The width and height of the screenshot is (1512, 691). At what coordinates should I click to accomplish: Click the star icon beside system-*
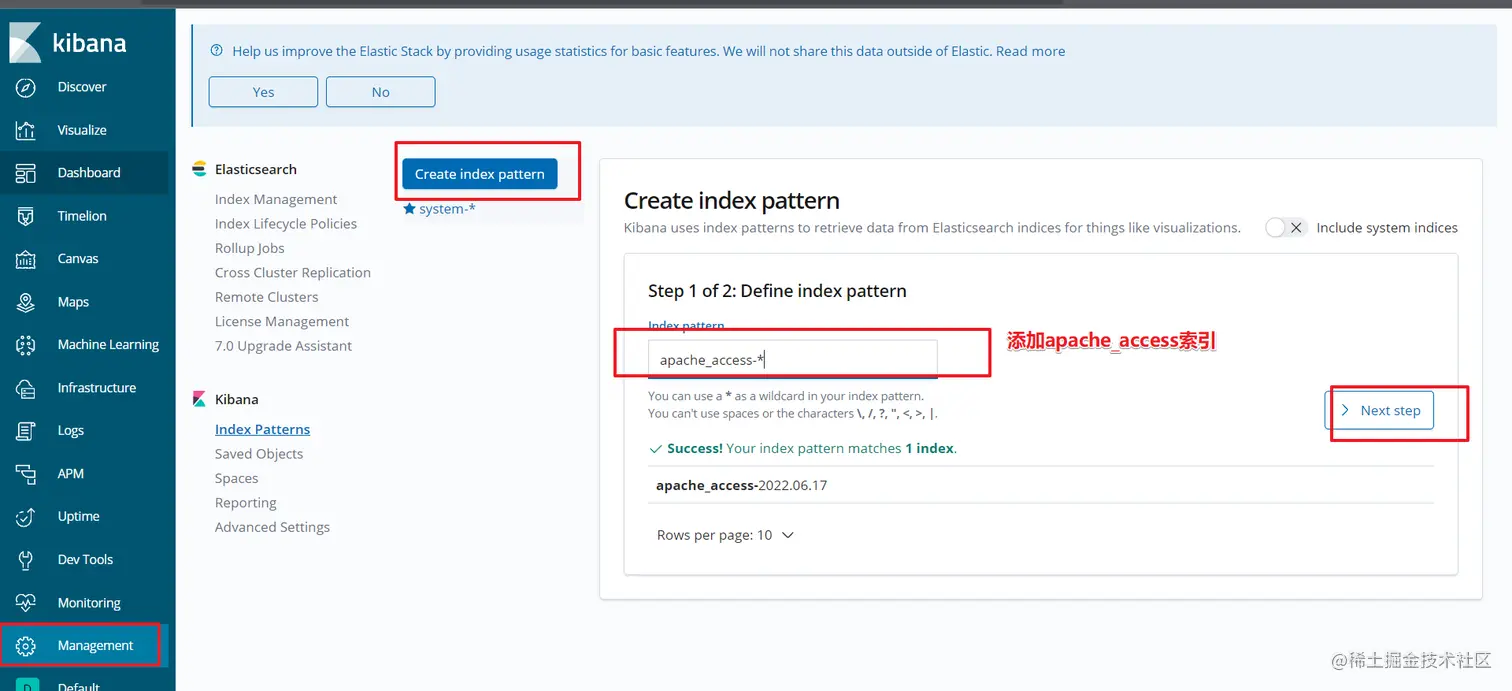tap(409, 209)
